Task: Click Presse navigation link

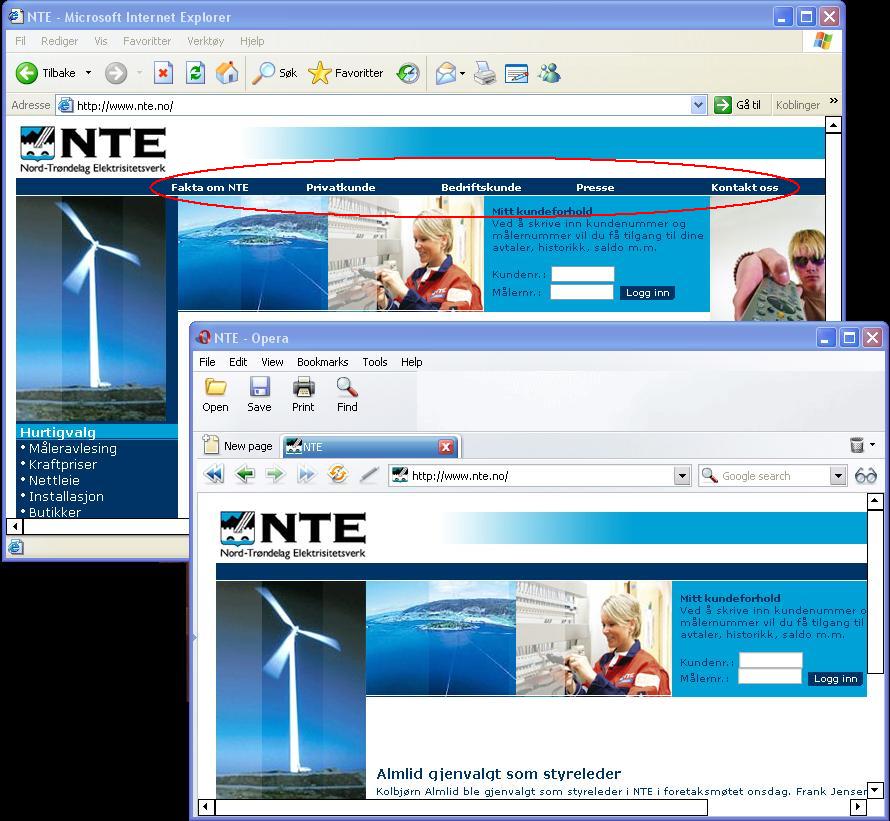Action: (x=595, y=187)
